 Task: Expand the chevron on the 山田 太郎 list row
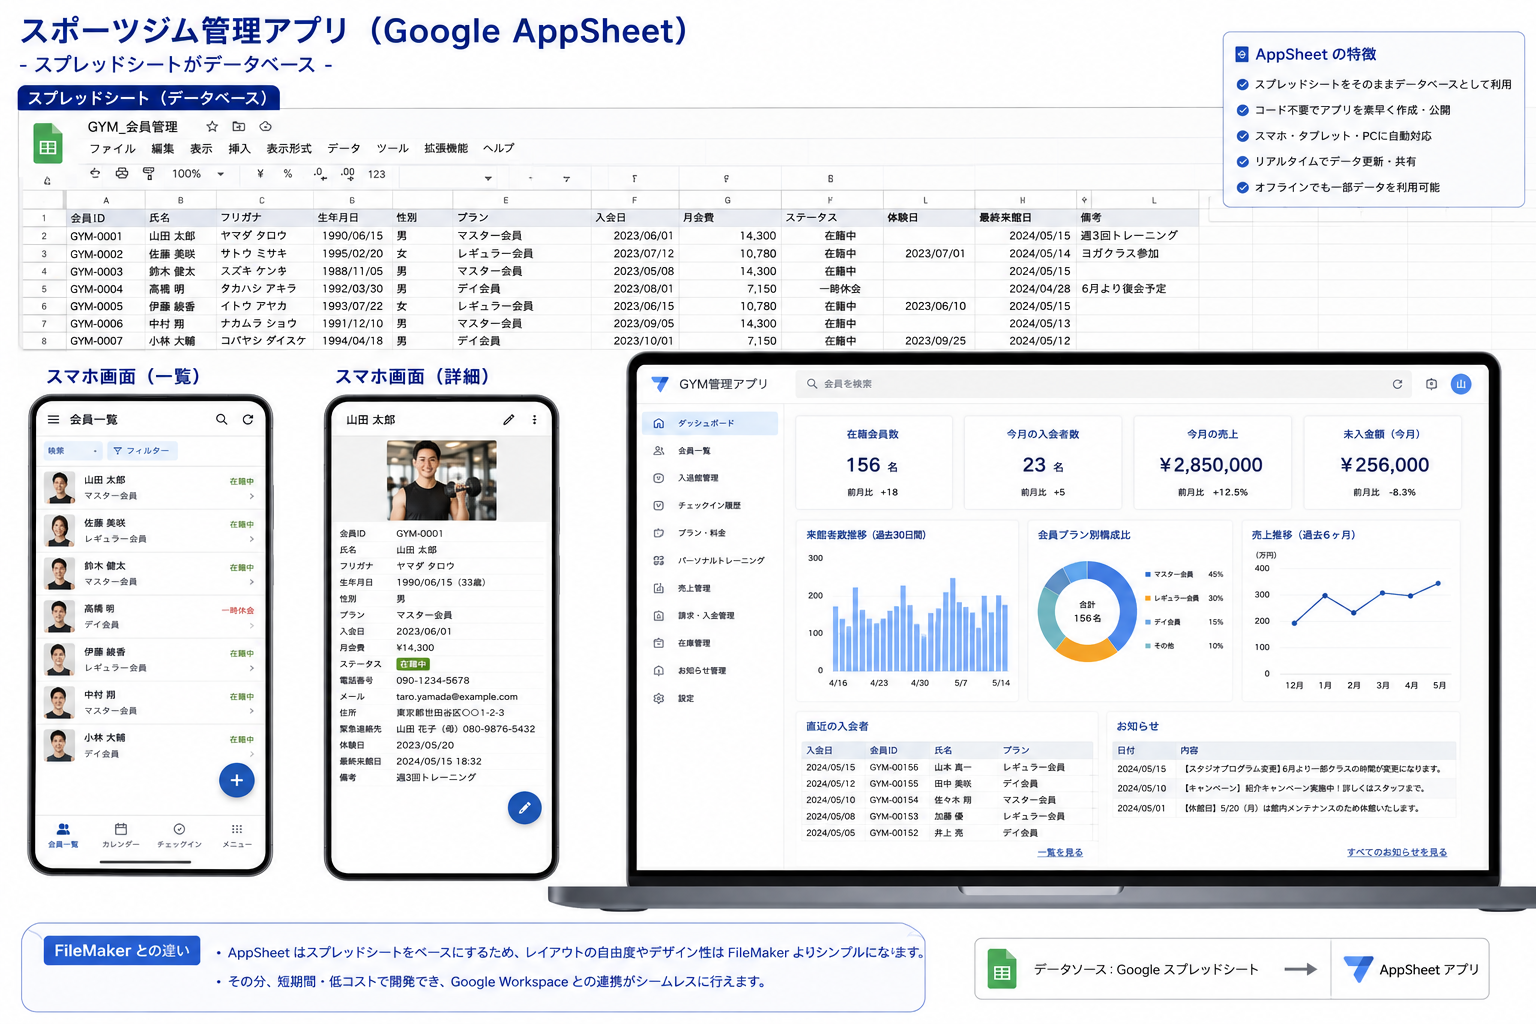point(252,496)
